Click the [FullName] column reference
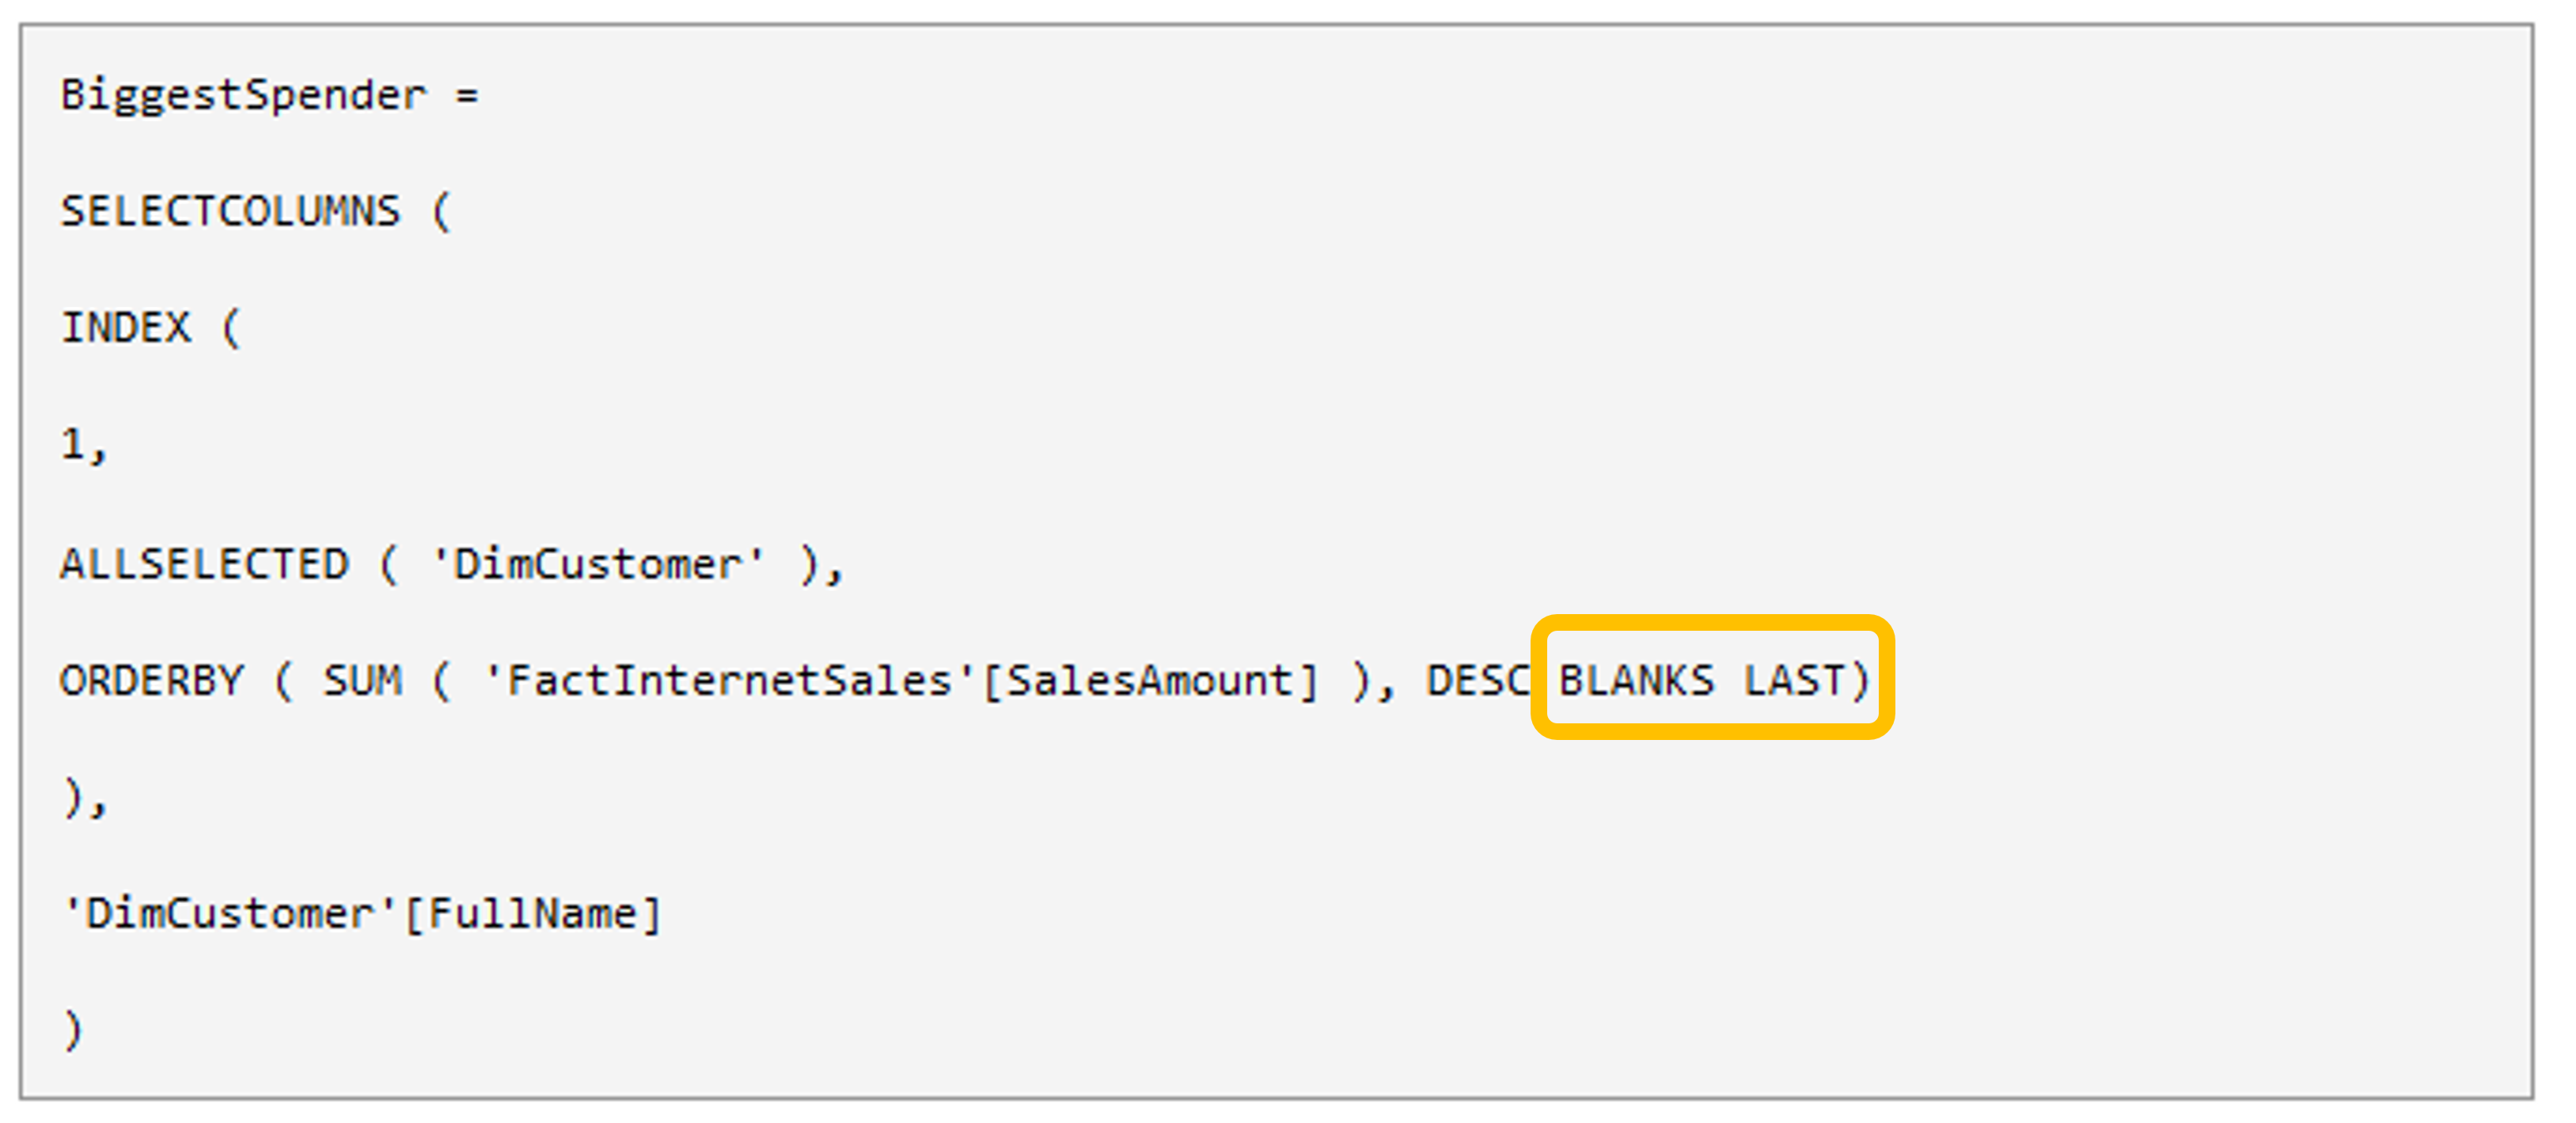 click(532, 914)
